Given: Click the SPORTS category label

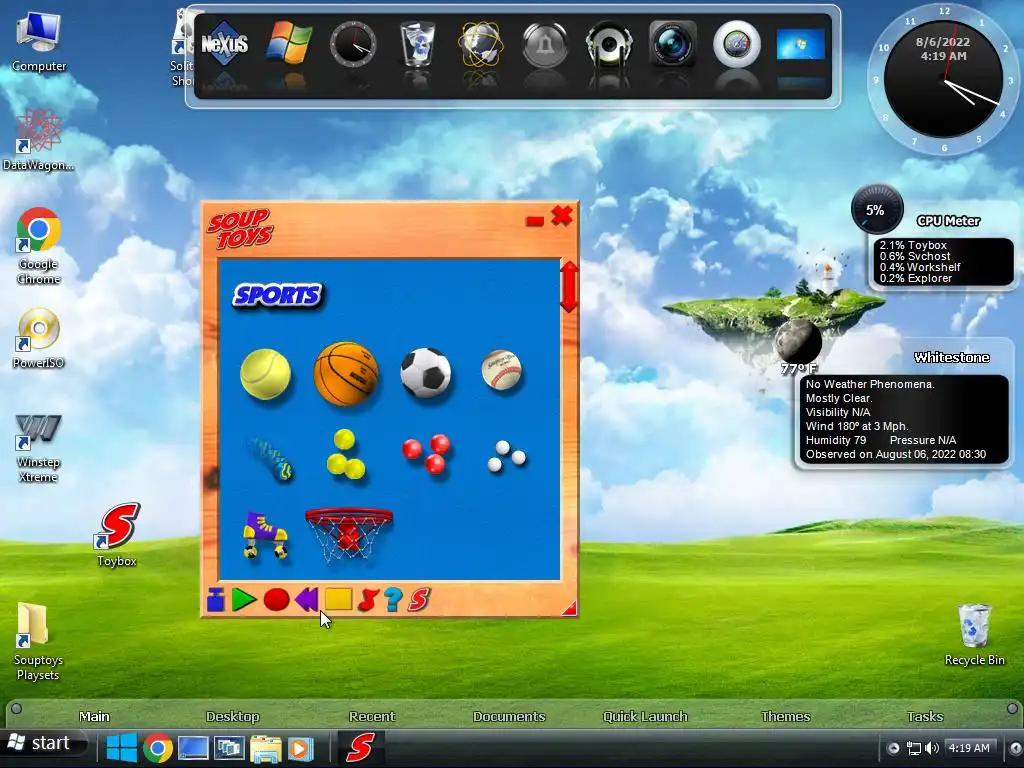Looking at the screenshot, I should [278, 295].
